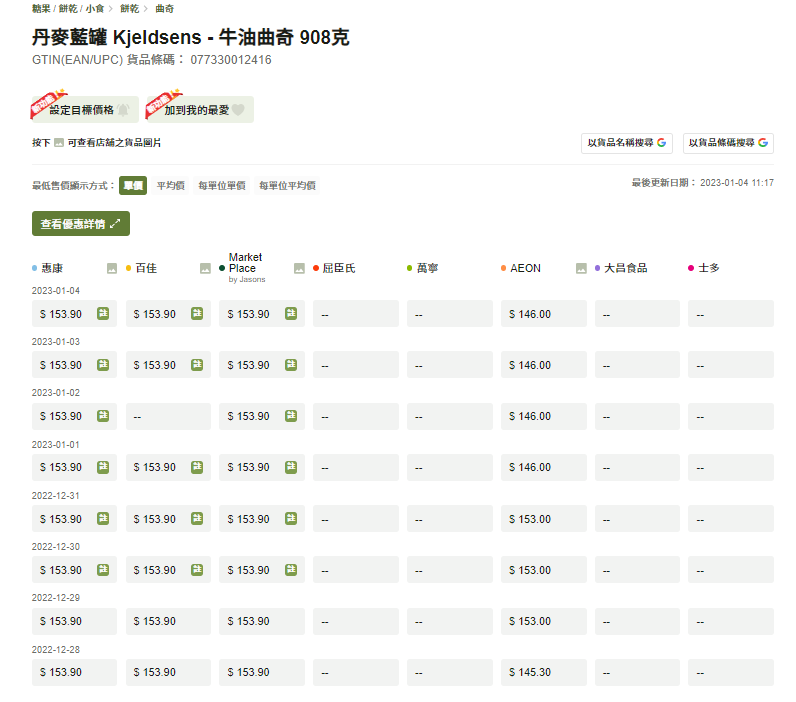Viewport: 796px width, 702px height.
Task: Click last updated date 2023-01-04 11:17
Action: (x=737, y=183)
